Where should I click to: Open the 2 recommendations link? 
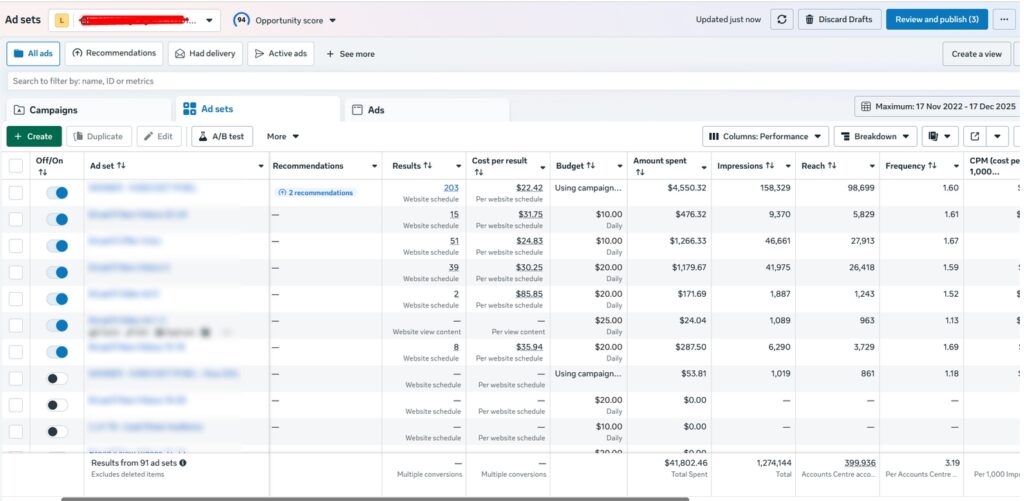[315, 192]
